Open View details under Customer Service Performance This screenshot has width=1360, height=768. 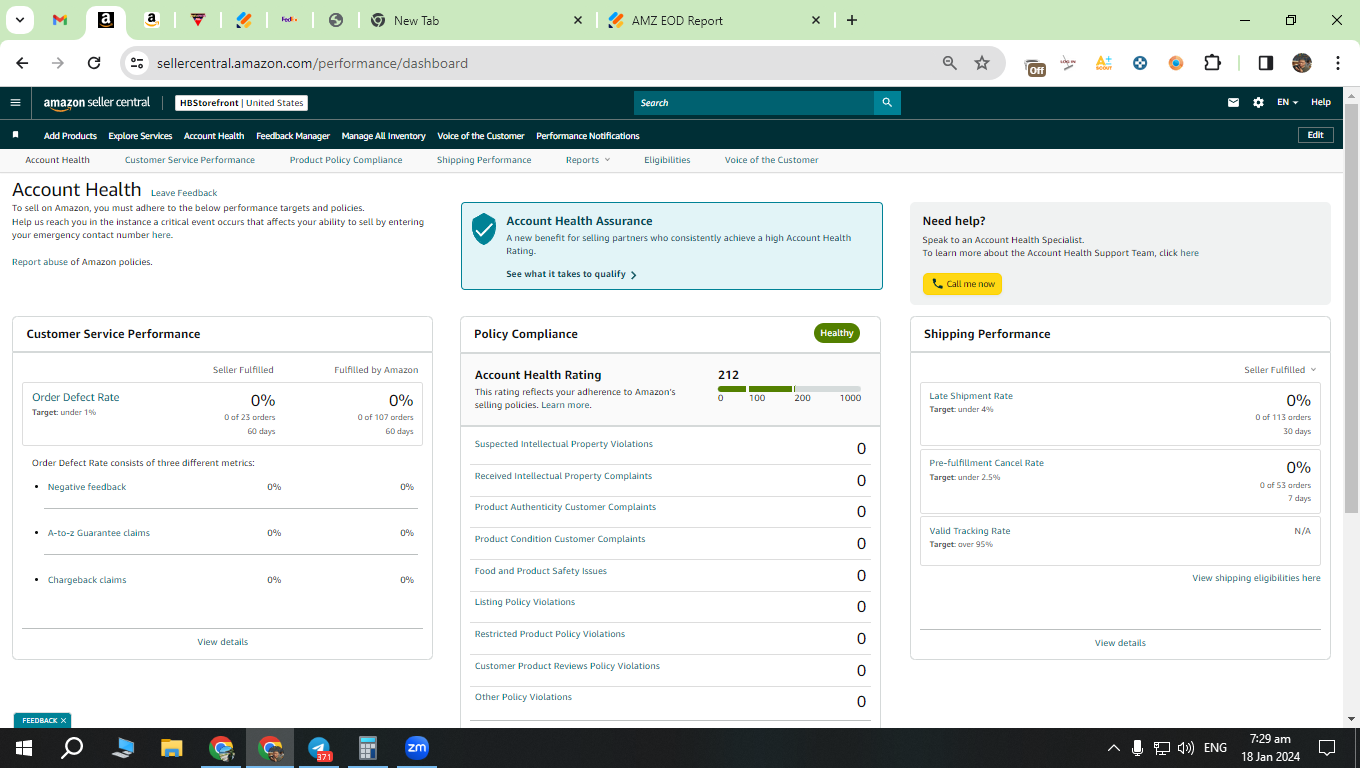pos(222,642)
